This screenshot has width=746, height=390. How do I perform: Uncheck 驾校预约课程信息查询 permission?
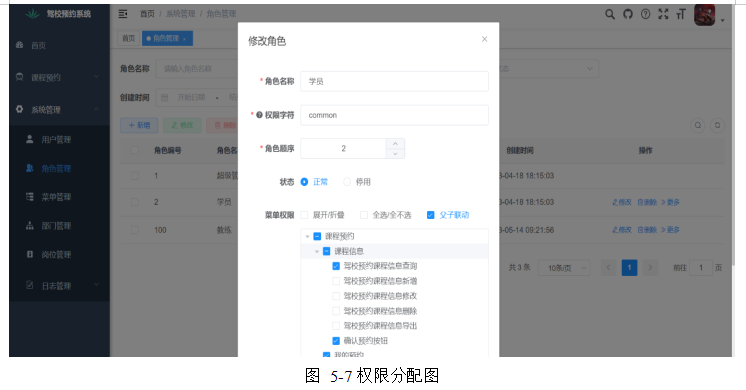click(336, 266)
